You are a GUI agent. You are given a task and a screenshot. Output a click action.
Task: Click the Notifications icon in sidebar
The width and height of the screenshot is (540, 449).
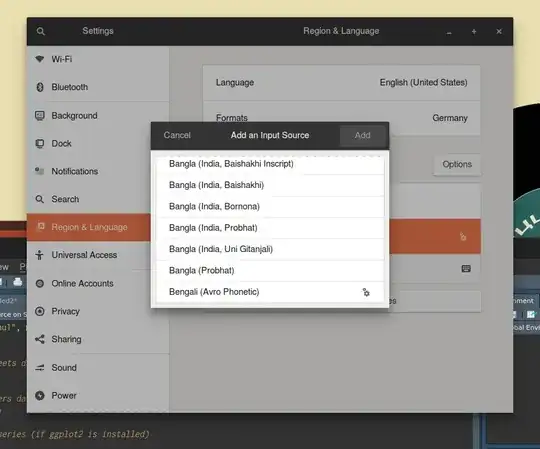click(x=40, y=171)
